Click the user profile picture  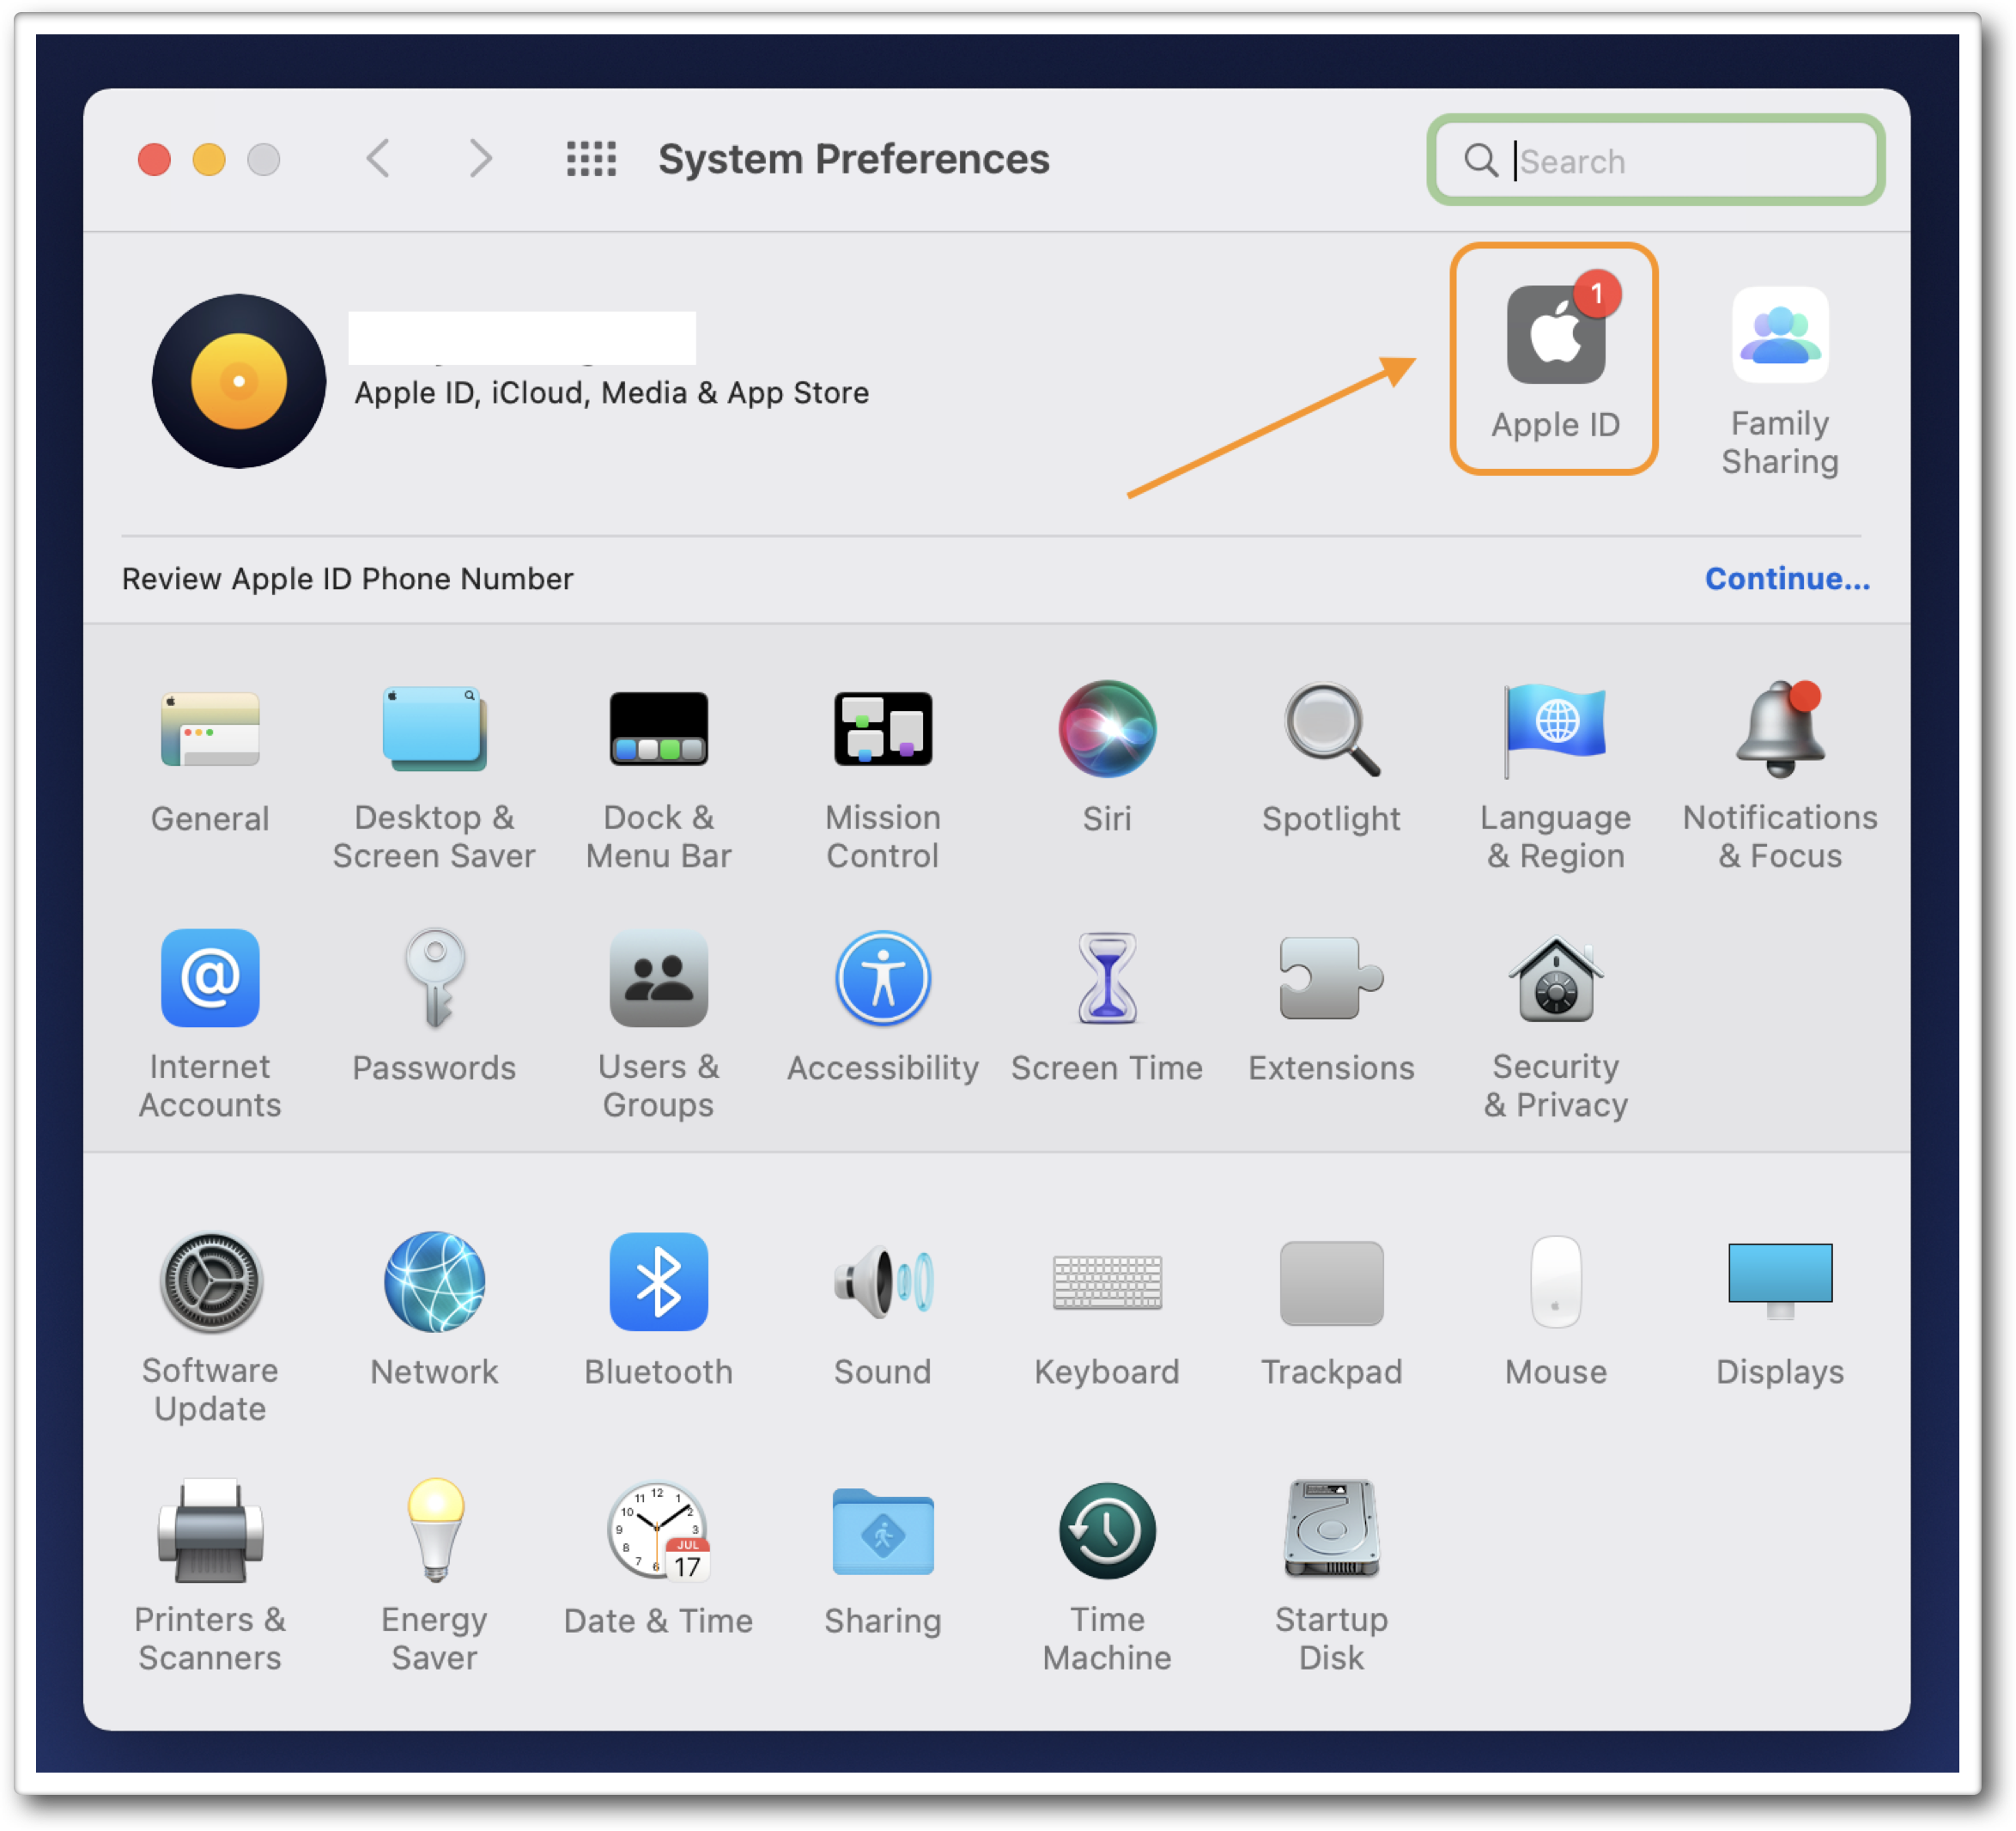[x=238, y=381]
